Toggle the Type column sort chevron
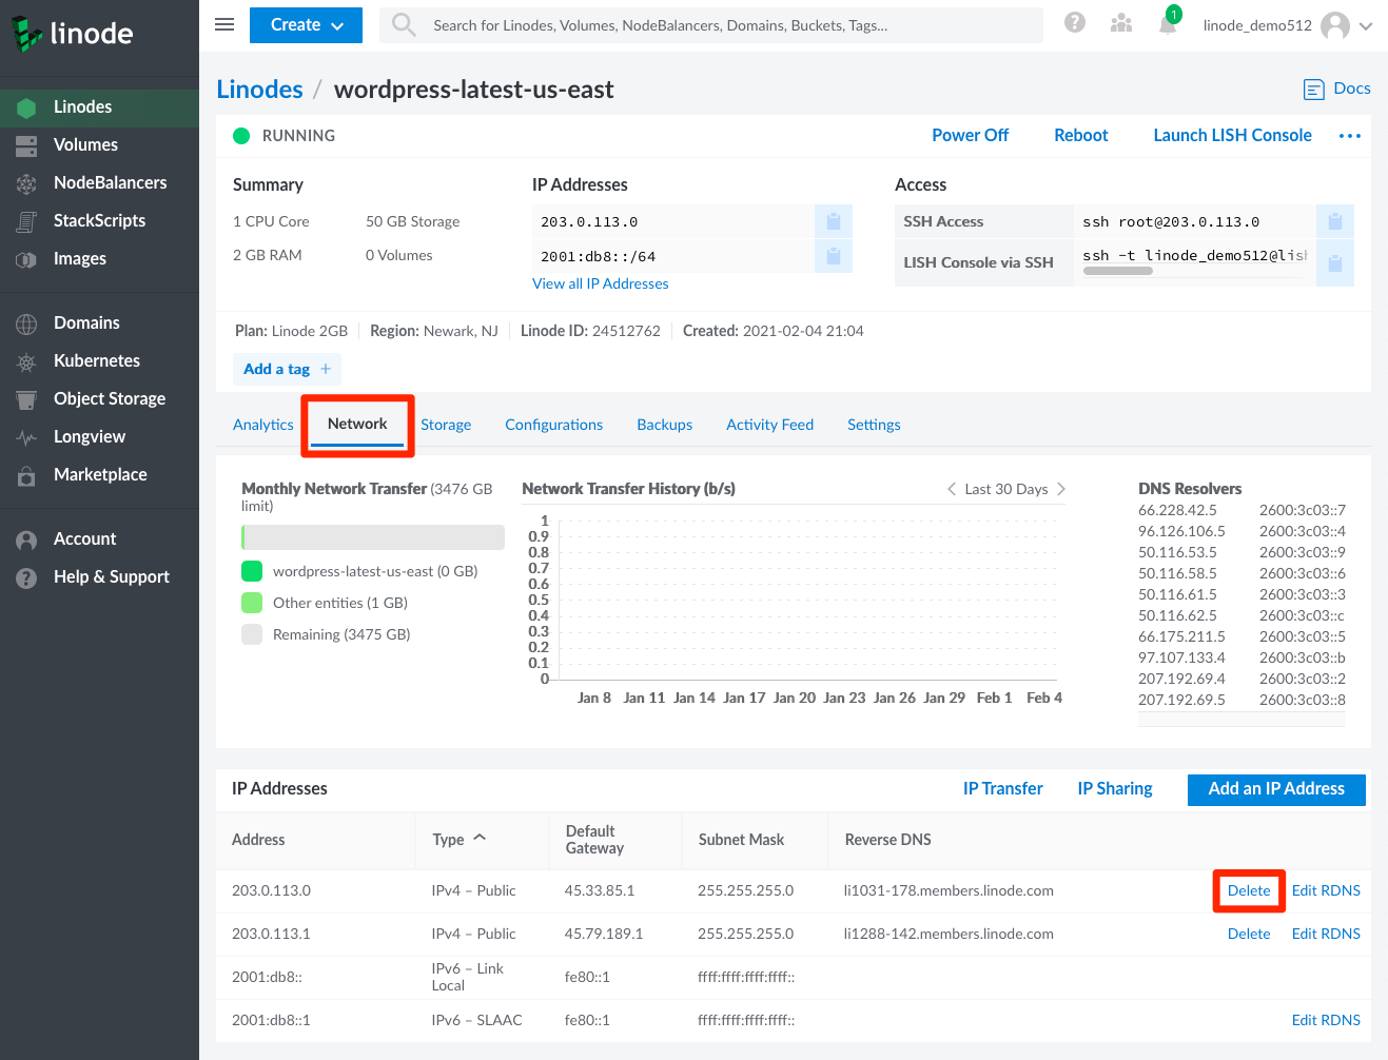This screenshot has height=1060, width=1388. [480, 838]
